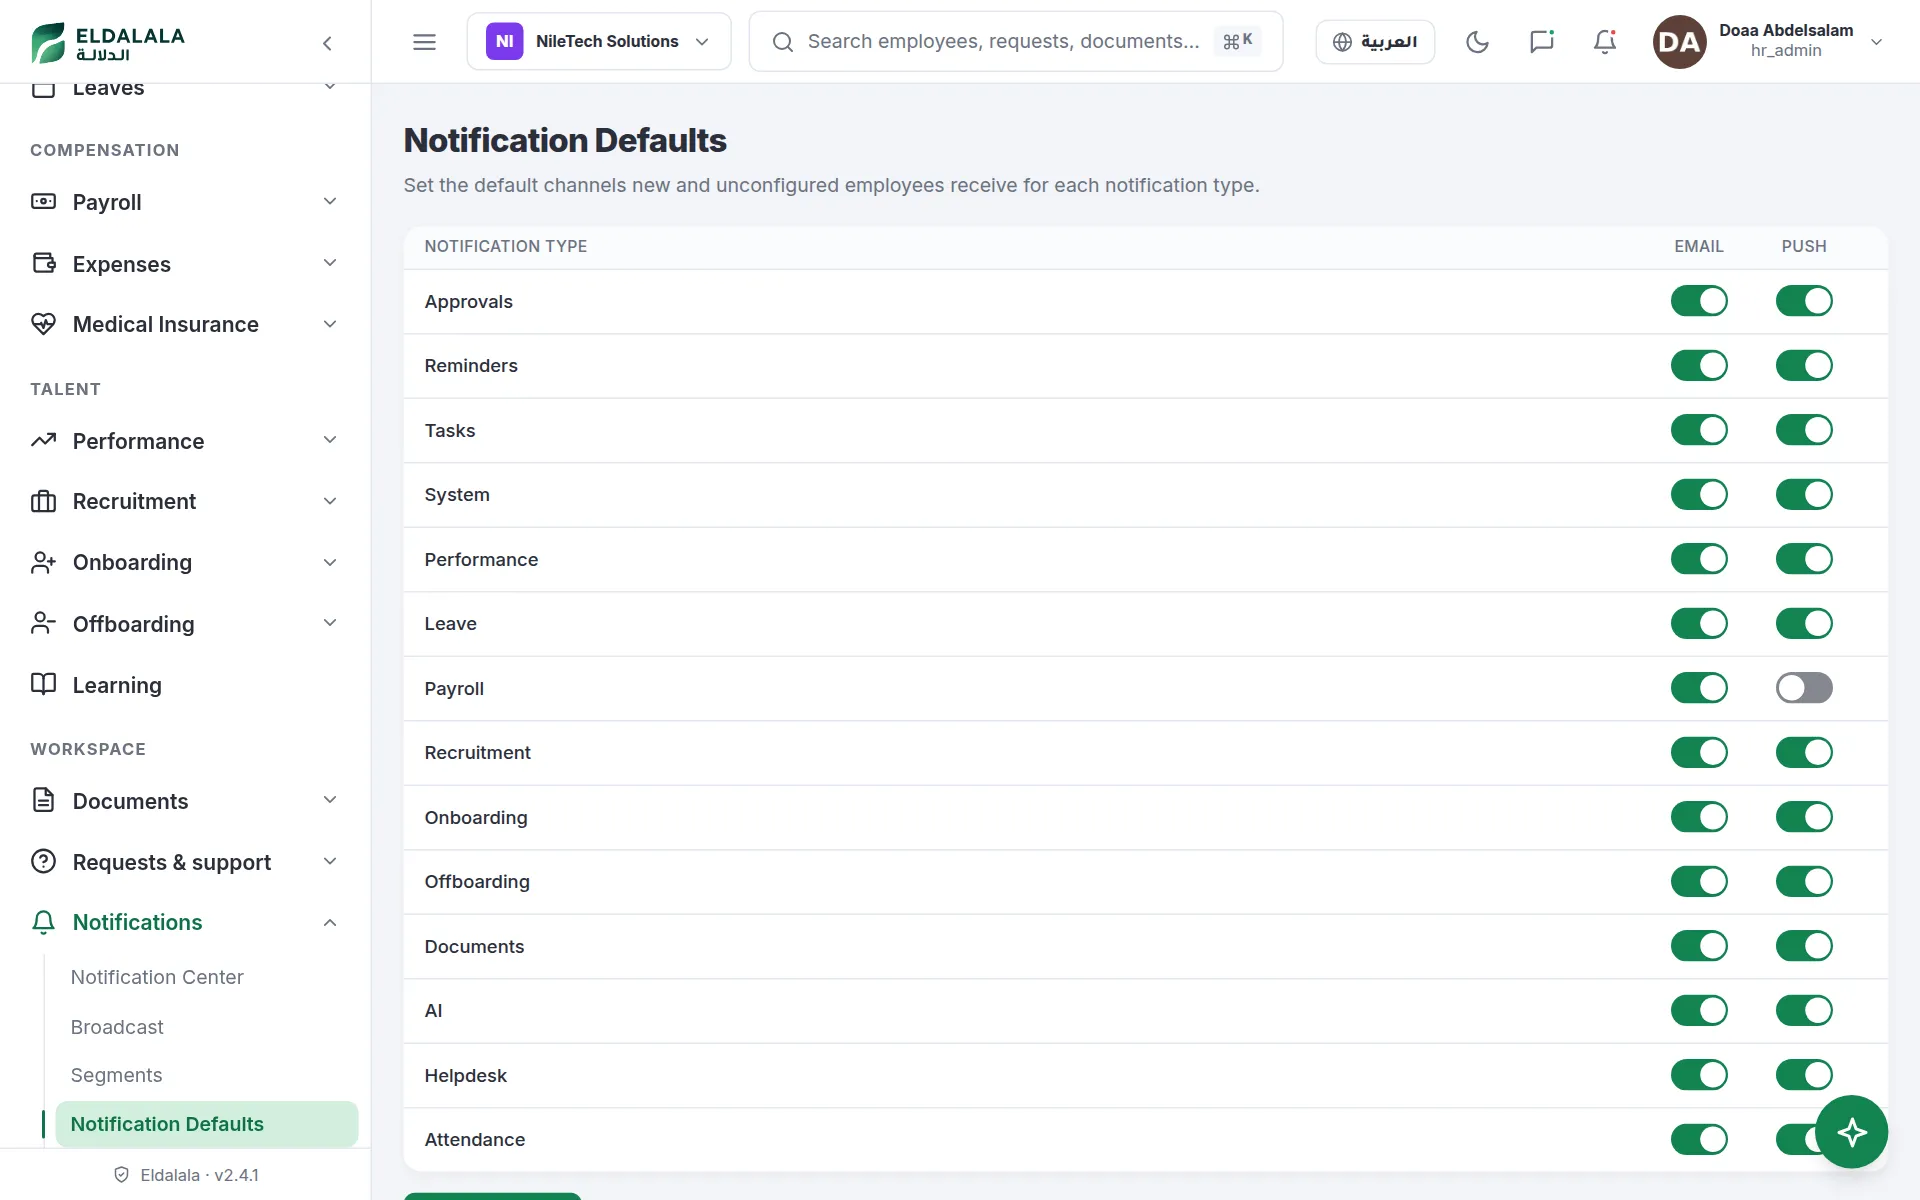
Task: Disable Email for Helpdesk
Action: 1699,1075
